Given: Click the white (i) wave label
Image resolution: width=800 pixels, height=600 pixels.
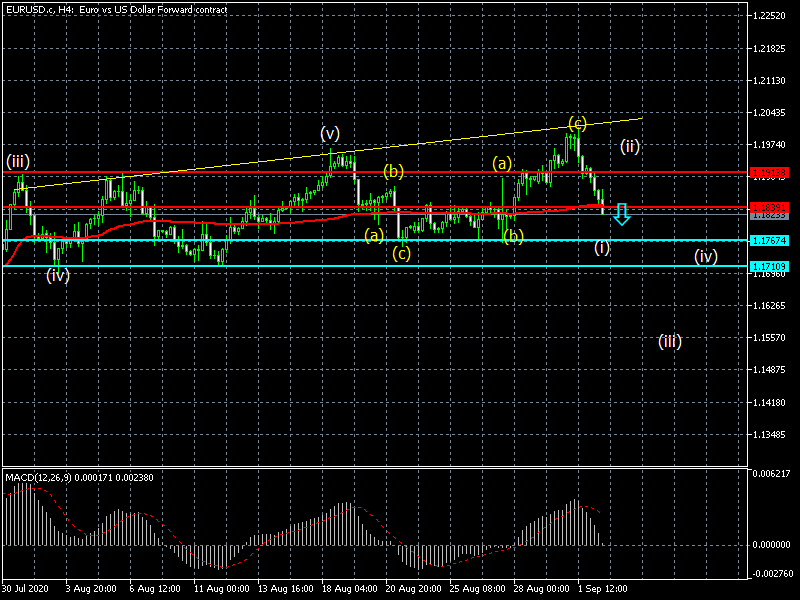Looking at the screenshot, I should tap(601, 247).
